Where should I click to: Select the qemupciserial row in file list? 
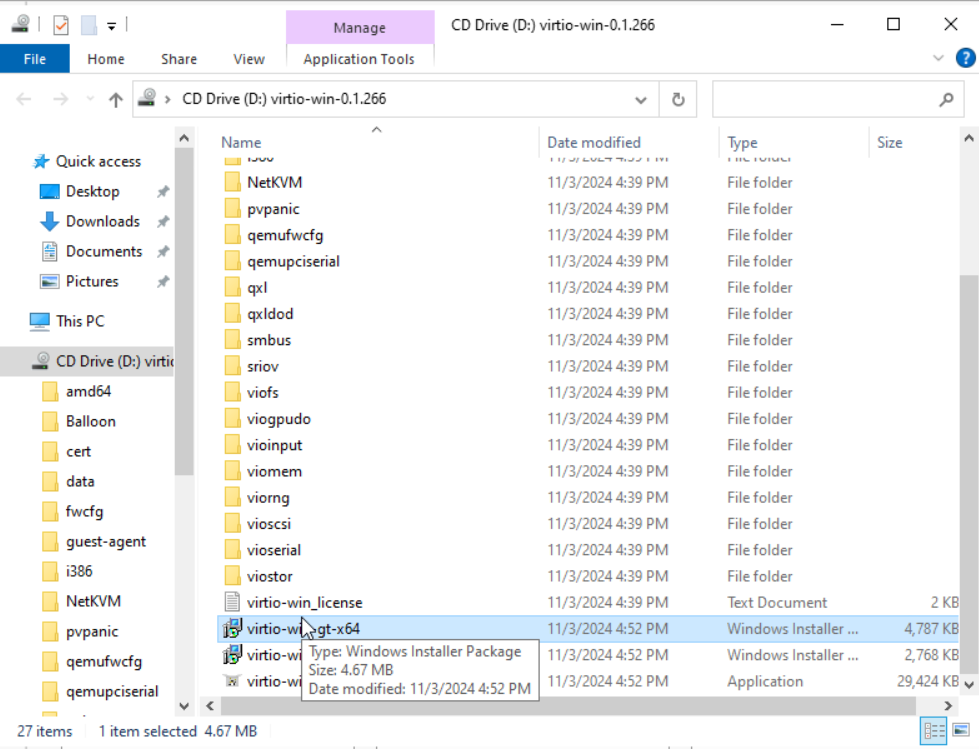[588, 261]
